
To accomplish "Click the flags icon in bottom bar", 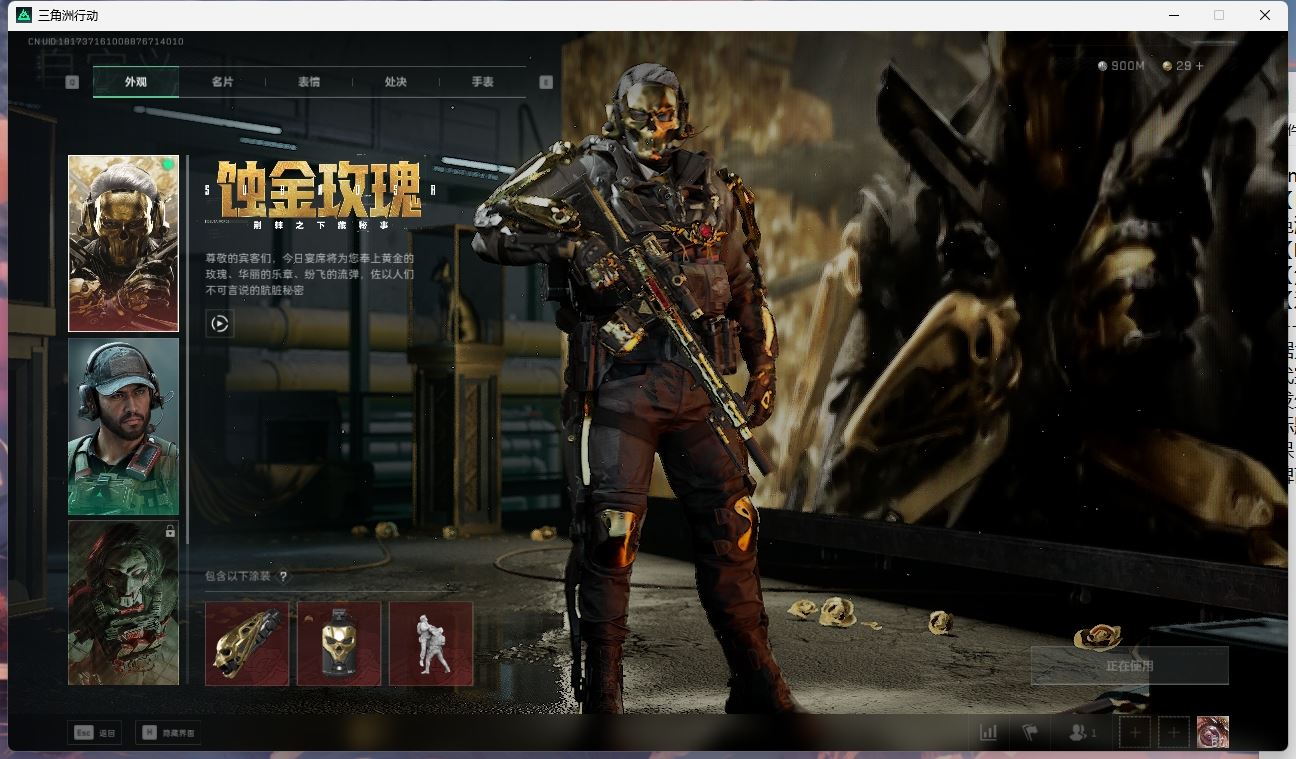I will [x=1031, y=732].
